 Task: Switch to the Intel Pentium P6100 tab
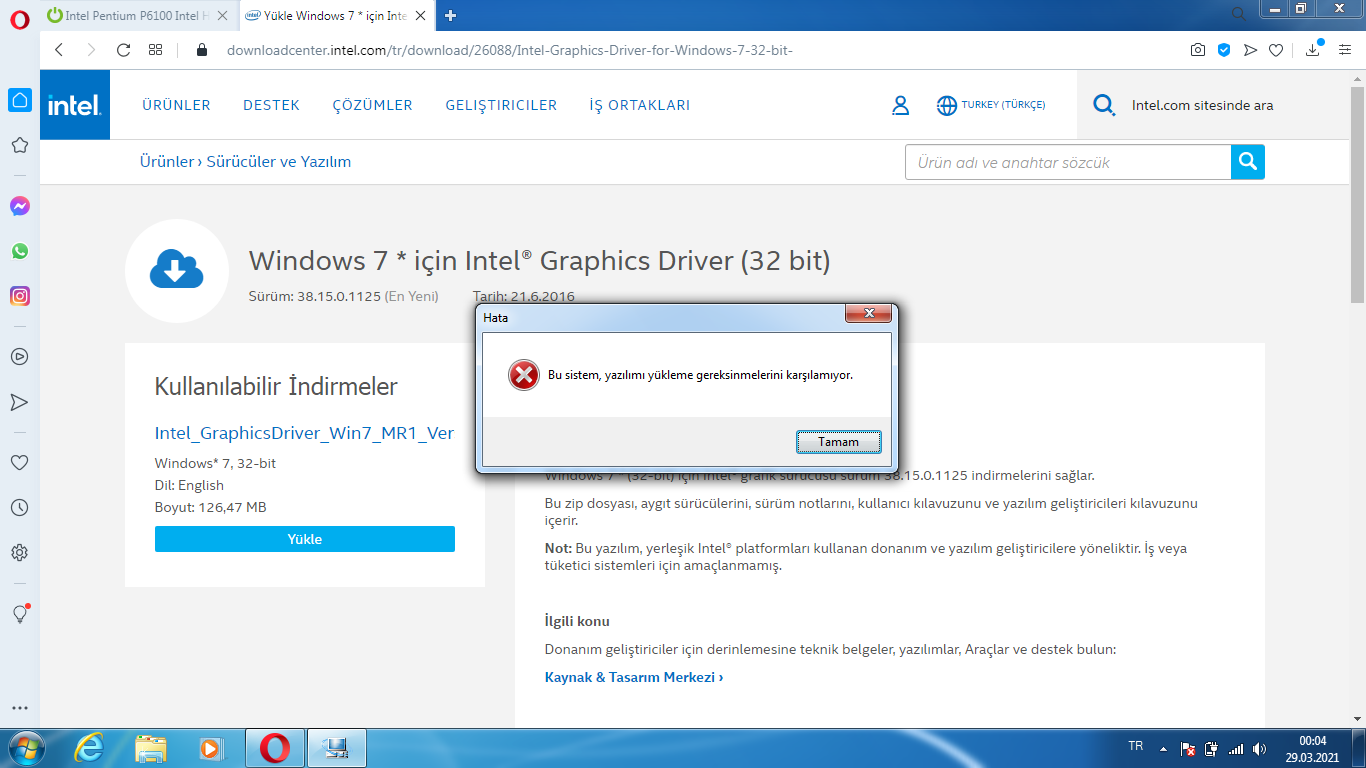pyautogui.click(x=136, y=15)
